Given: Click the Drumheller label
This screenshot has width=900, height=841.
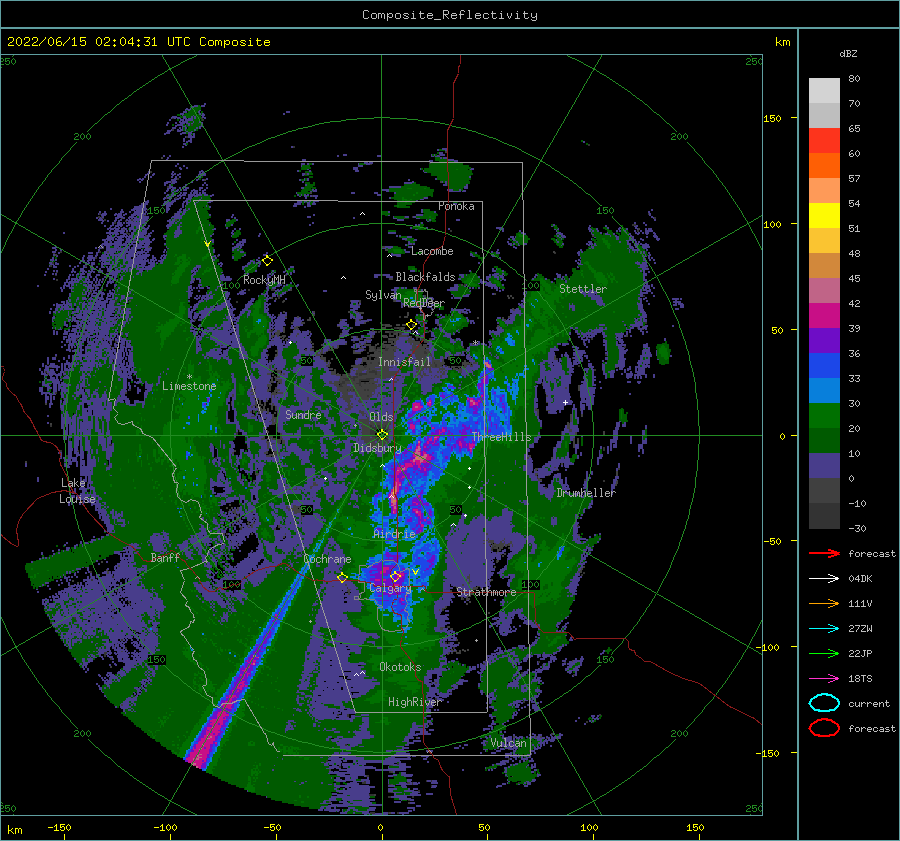Looking at the screenshot, I should (x=585, y=493).
